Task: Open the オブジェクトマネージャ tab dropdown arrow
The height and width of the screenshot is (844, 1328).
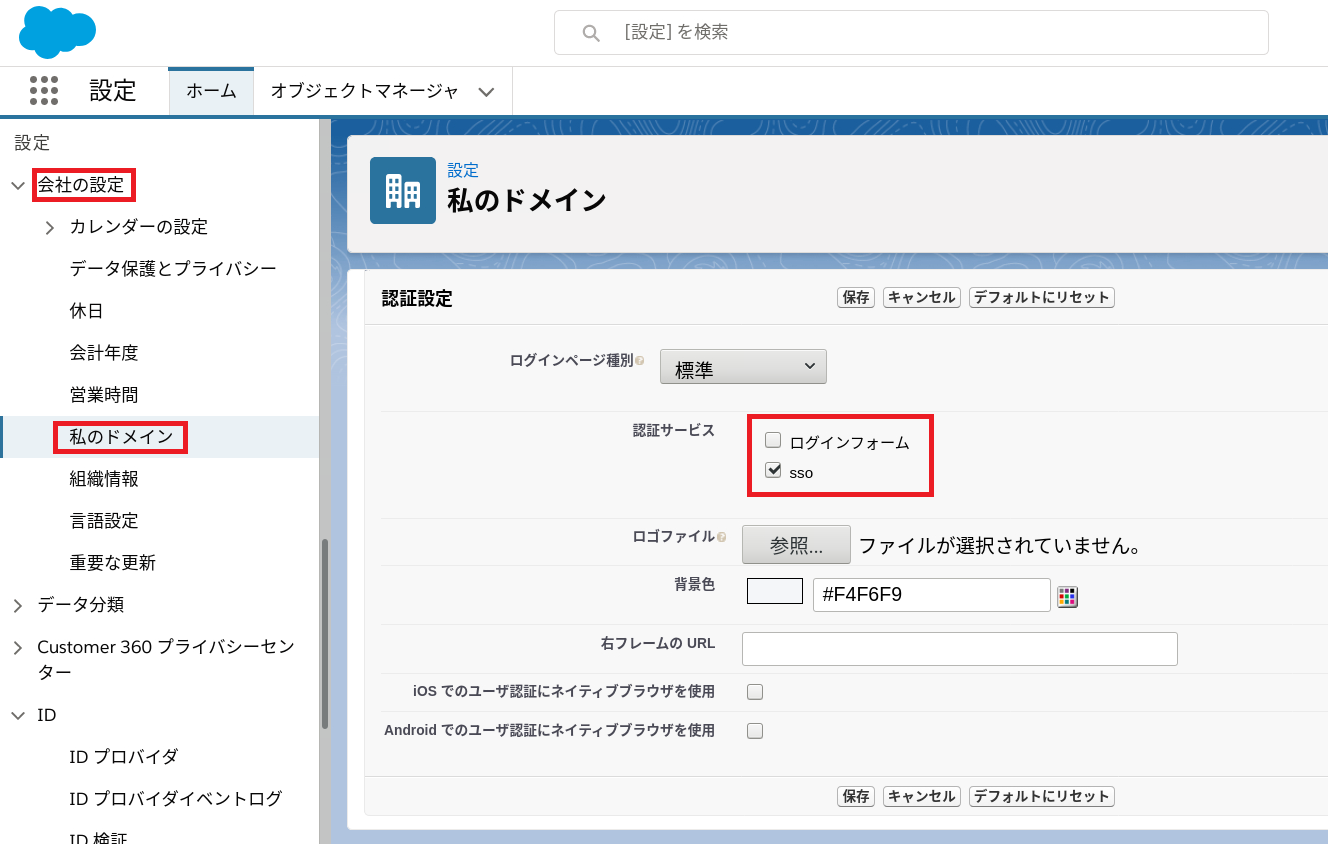Action: click(x=486, y=92)
